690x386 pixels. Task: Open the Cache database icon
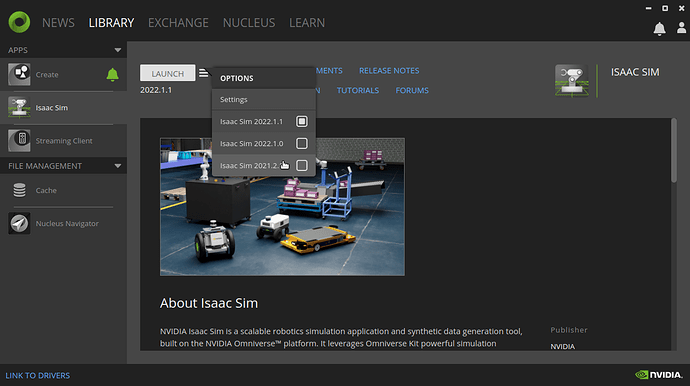point(19,190)
